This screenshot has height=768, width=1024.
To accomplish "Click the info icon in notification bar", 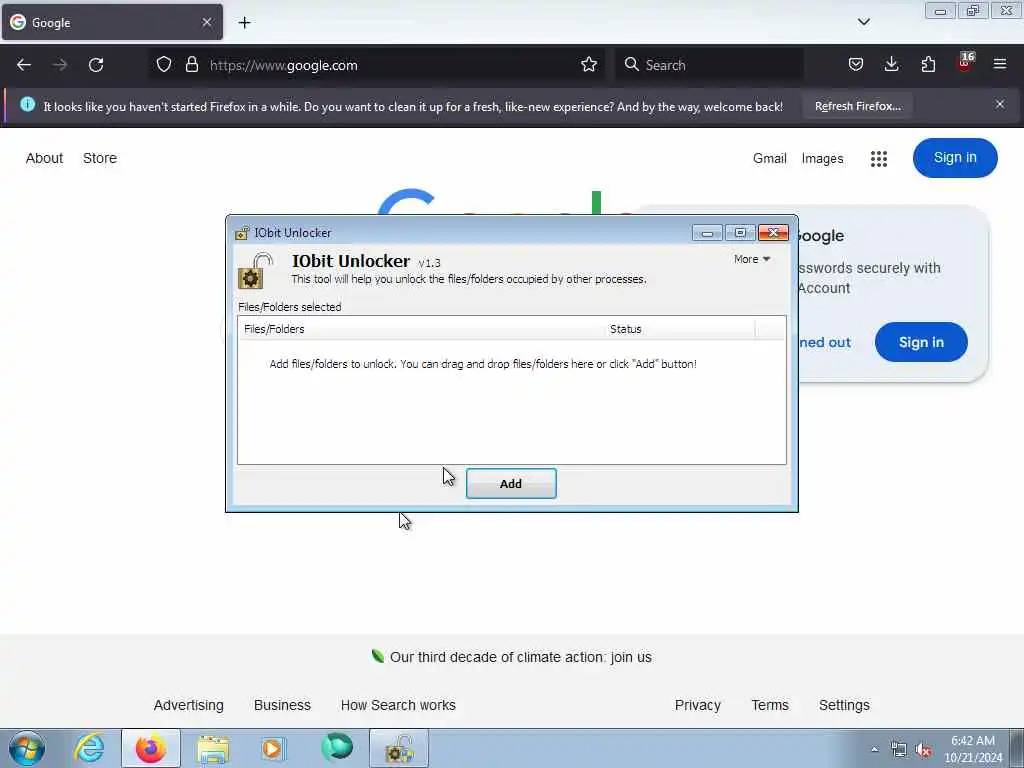I will [27, 104].
